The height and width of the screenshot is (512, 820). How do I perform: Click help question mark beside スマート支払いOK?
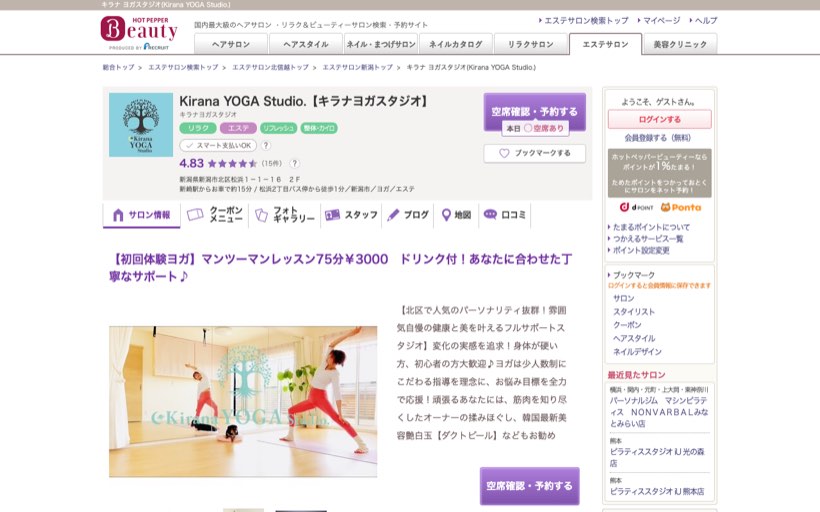click(x=266, y=145)
